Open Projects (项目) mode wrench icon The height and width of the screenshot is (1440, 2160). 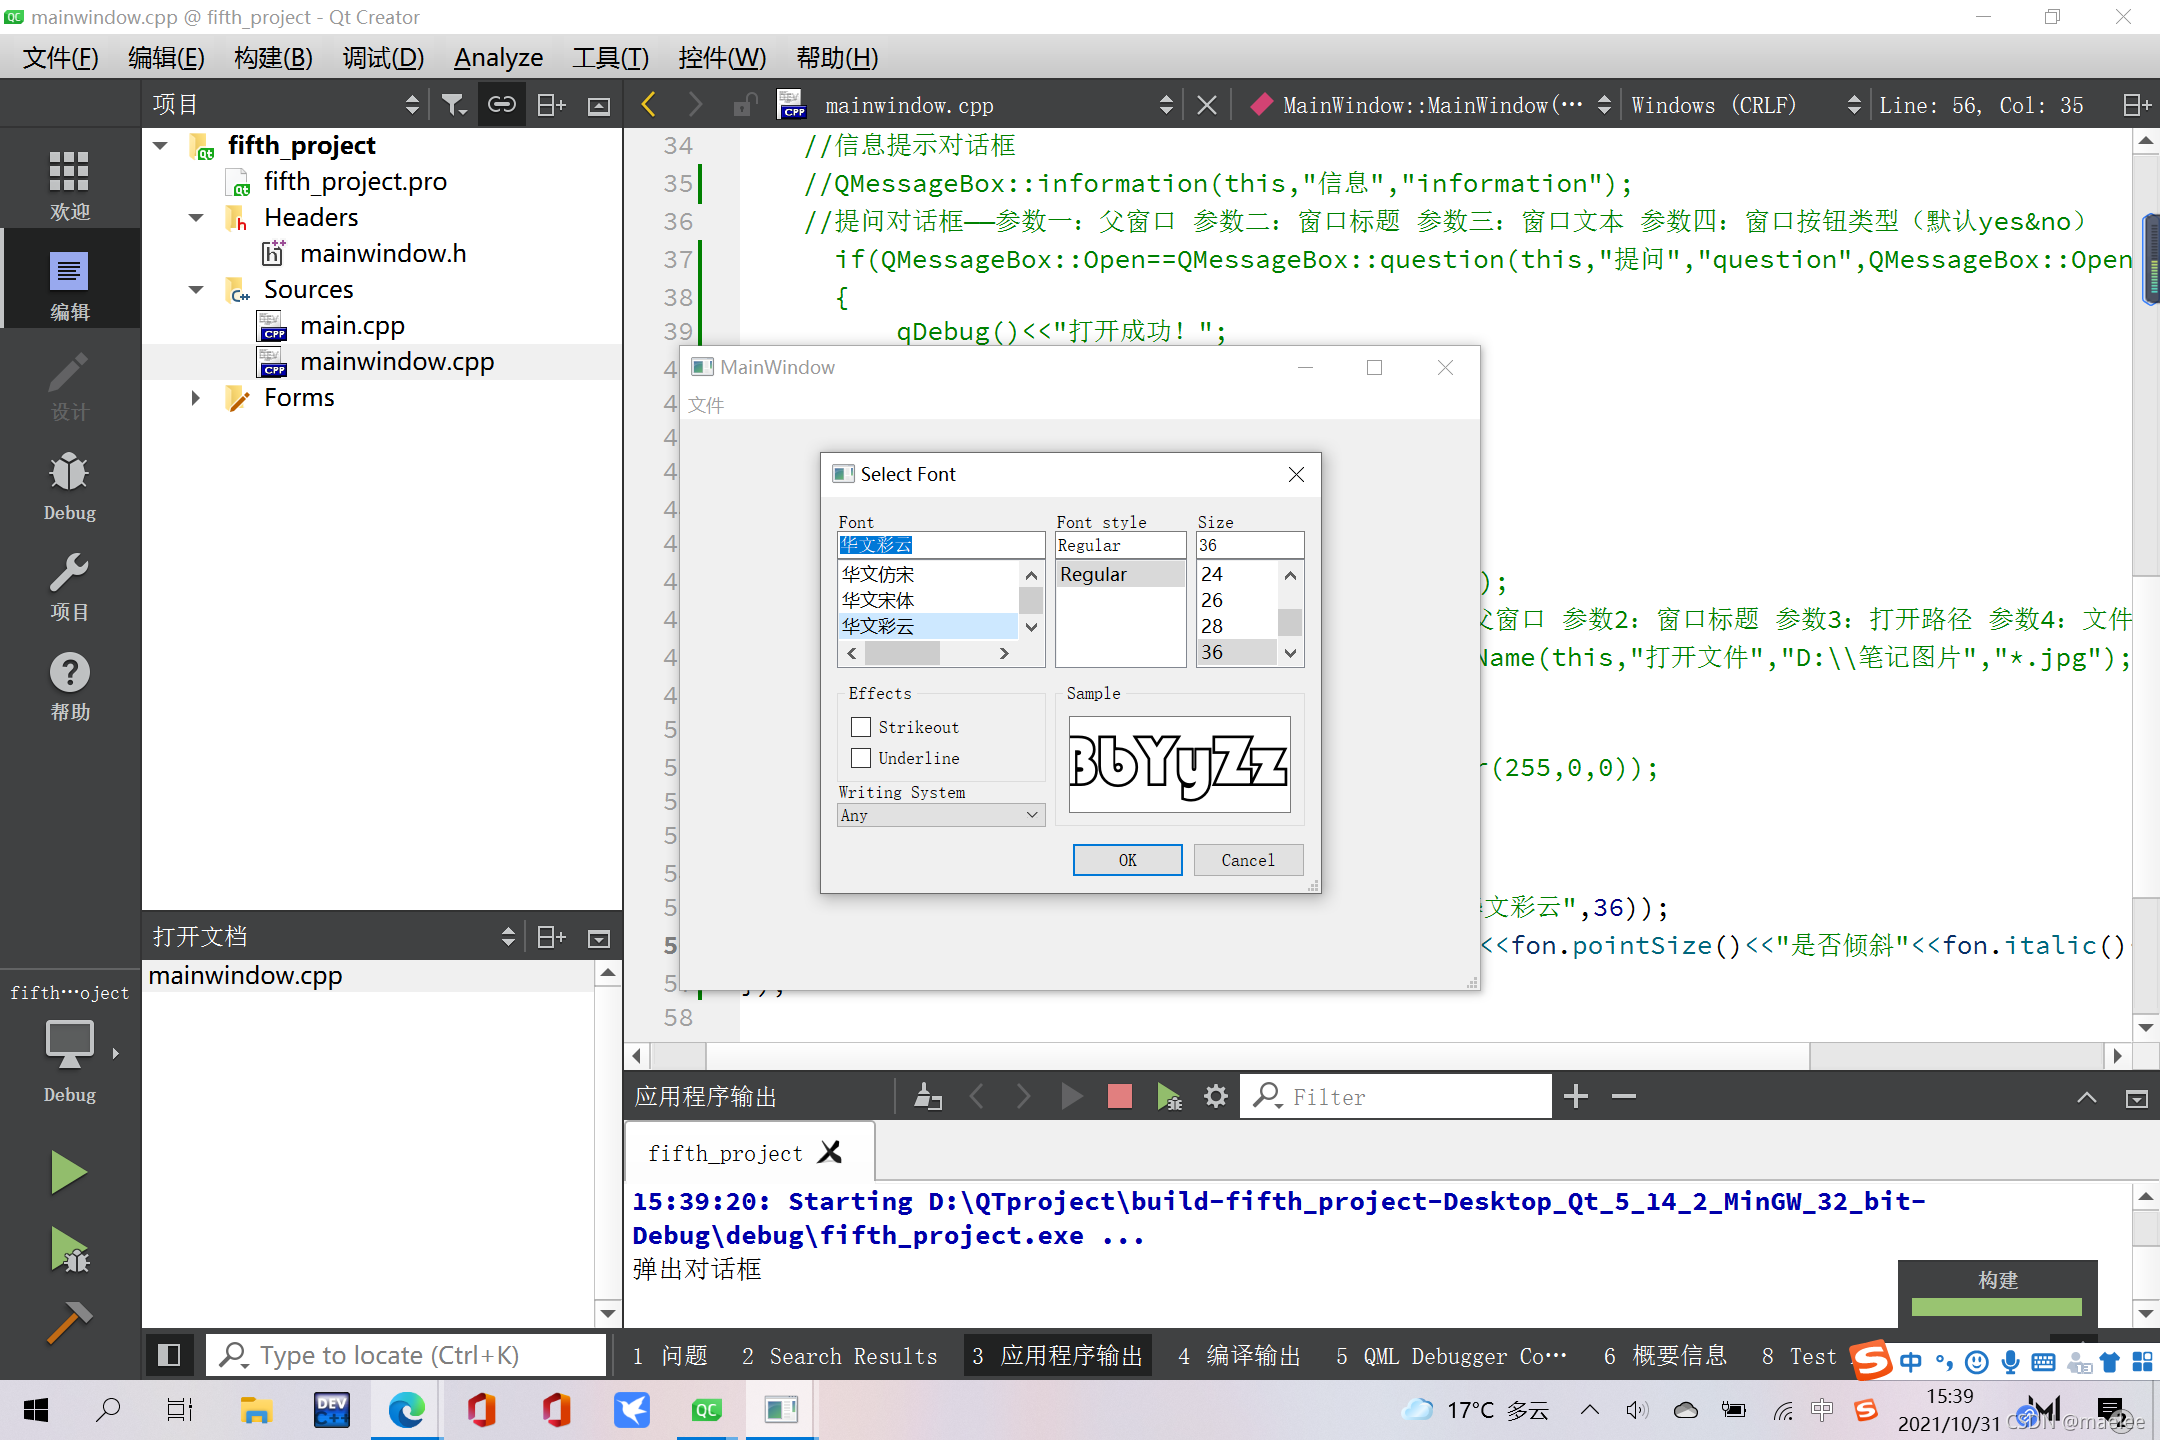(69, 586)
